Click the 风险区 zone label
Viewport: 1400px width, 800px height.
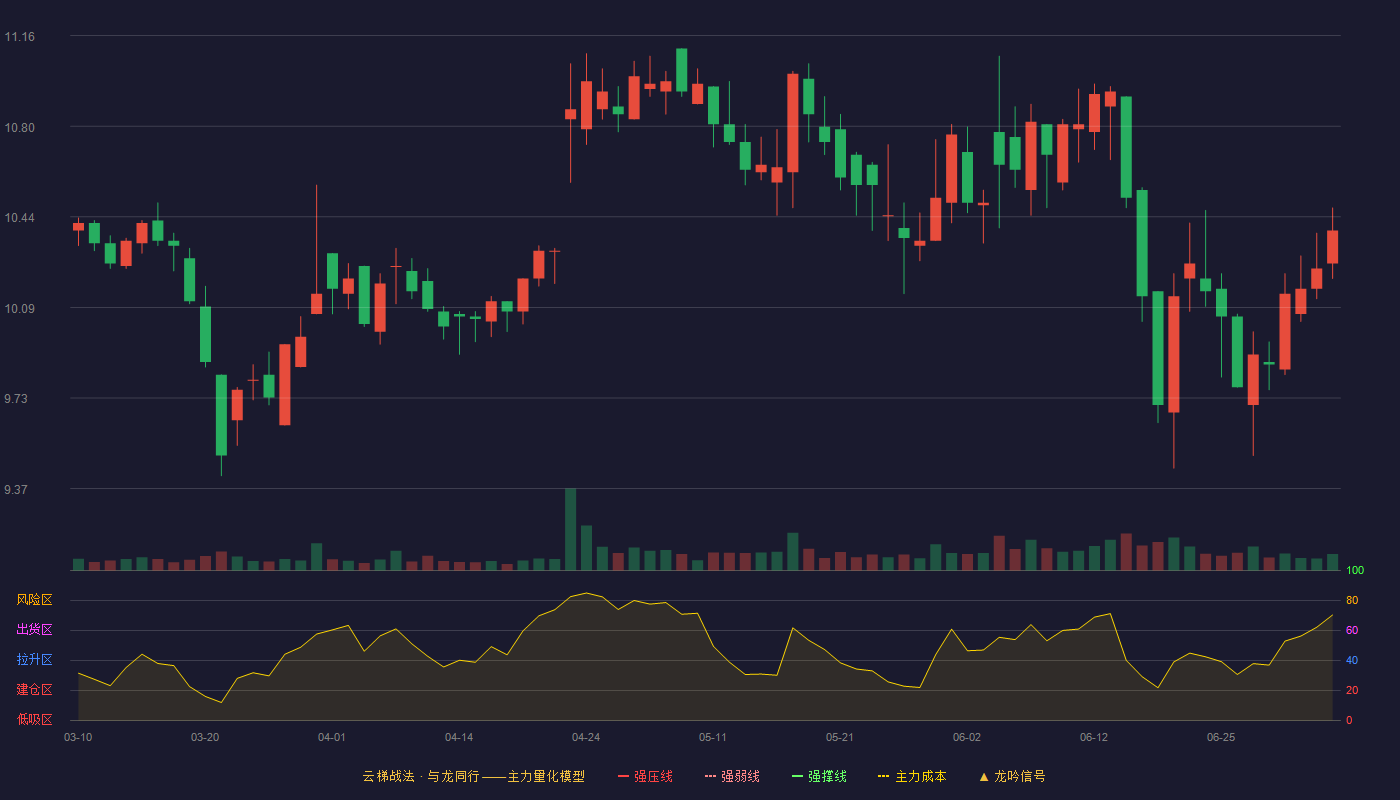(34, 600)
